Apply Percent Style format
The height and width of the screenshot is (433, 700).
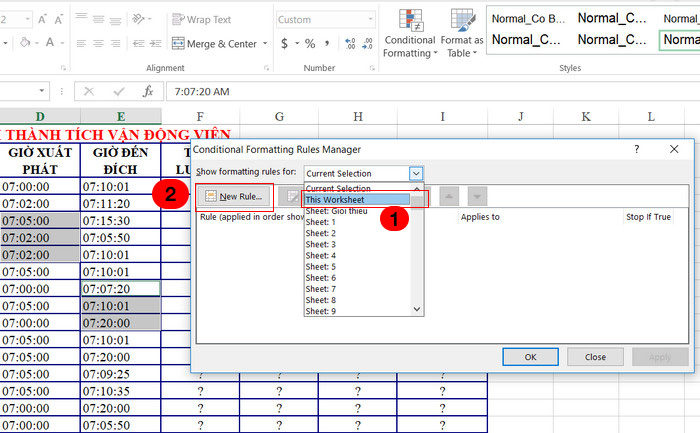310,43
